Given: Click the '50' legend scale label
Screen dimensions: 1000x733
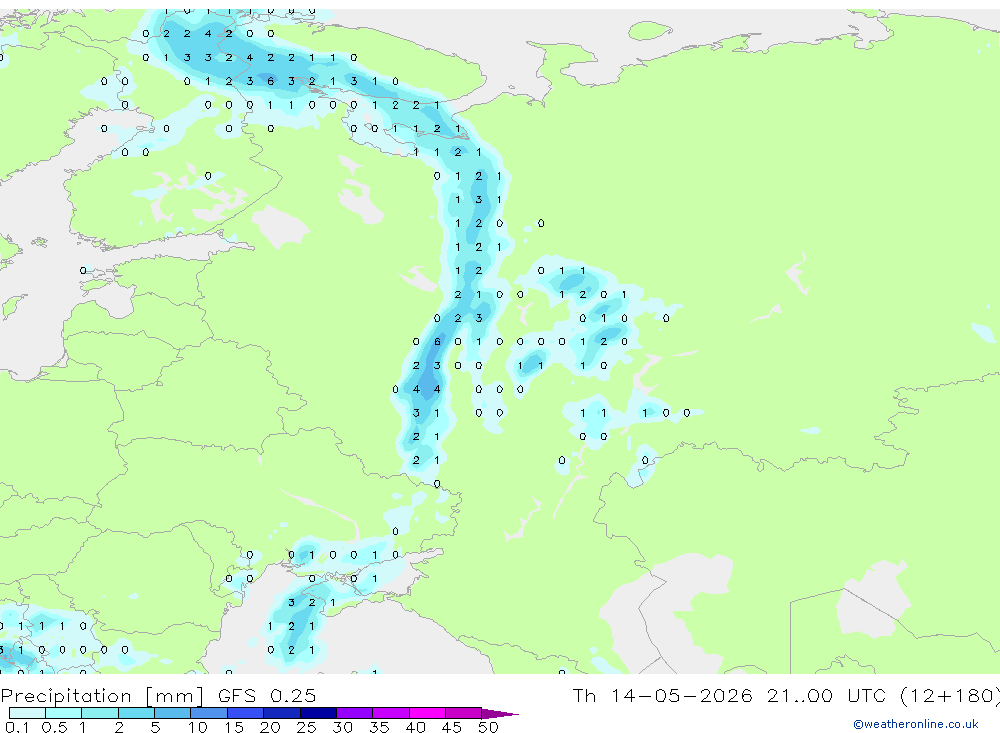Looking at the screenshot, I should click(488, 727).
